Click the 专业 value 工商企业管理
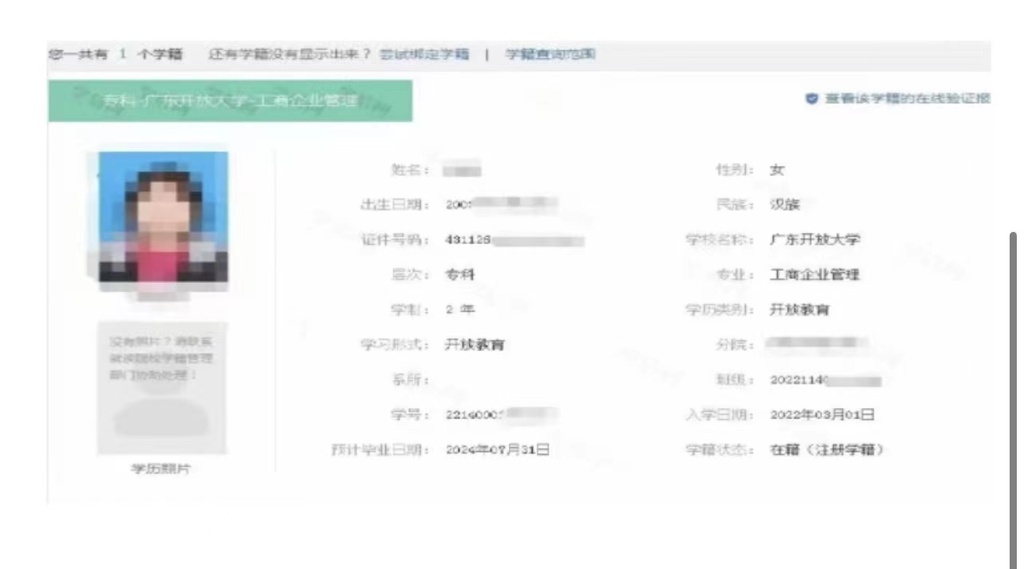Screen dimensions: 1024x569 pyautogui.click(x=815, y=275)
